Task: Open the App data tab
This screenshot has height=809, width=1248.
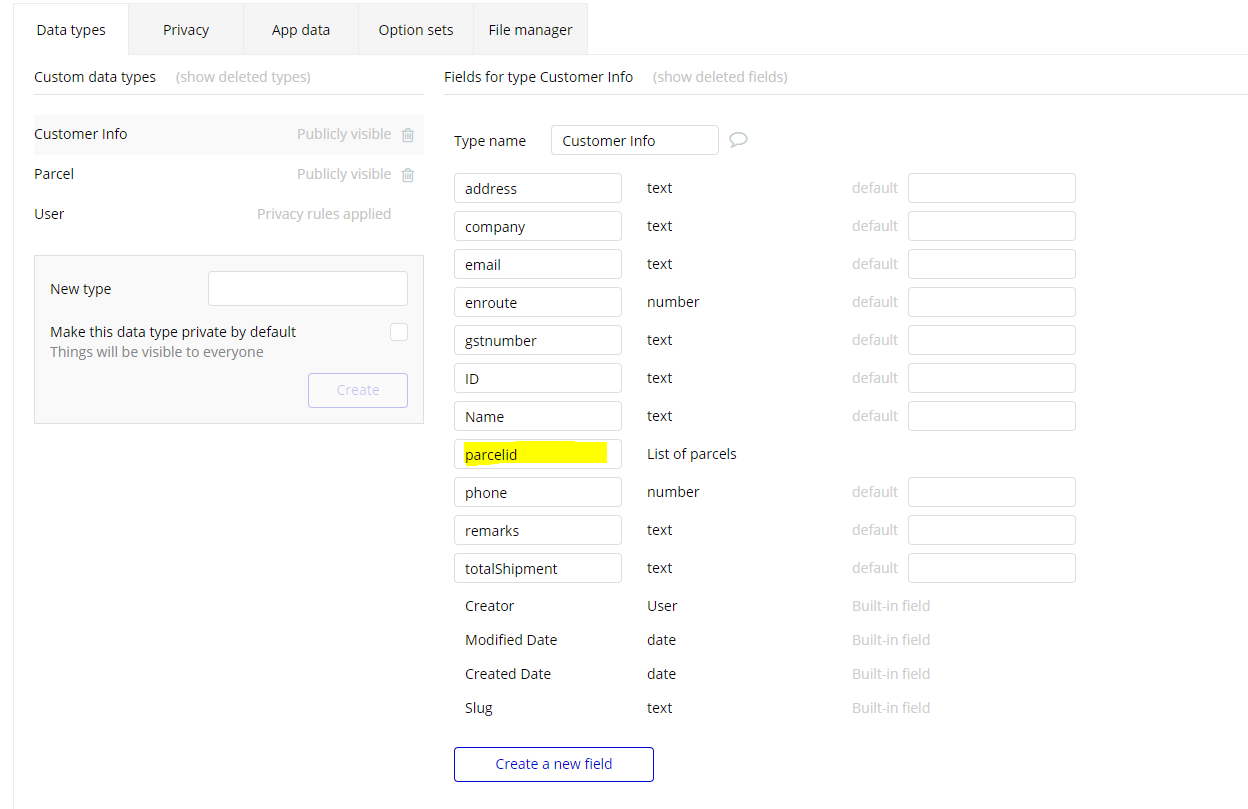Action: pos(301,30)
